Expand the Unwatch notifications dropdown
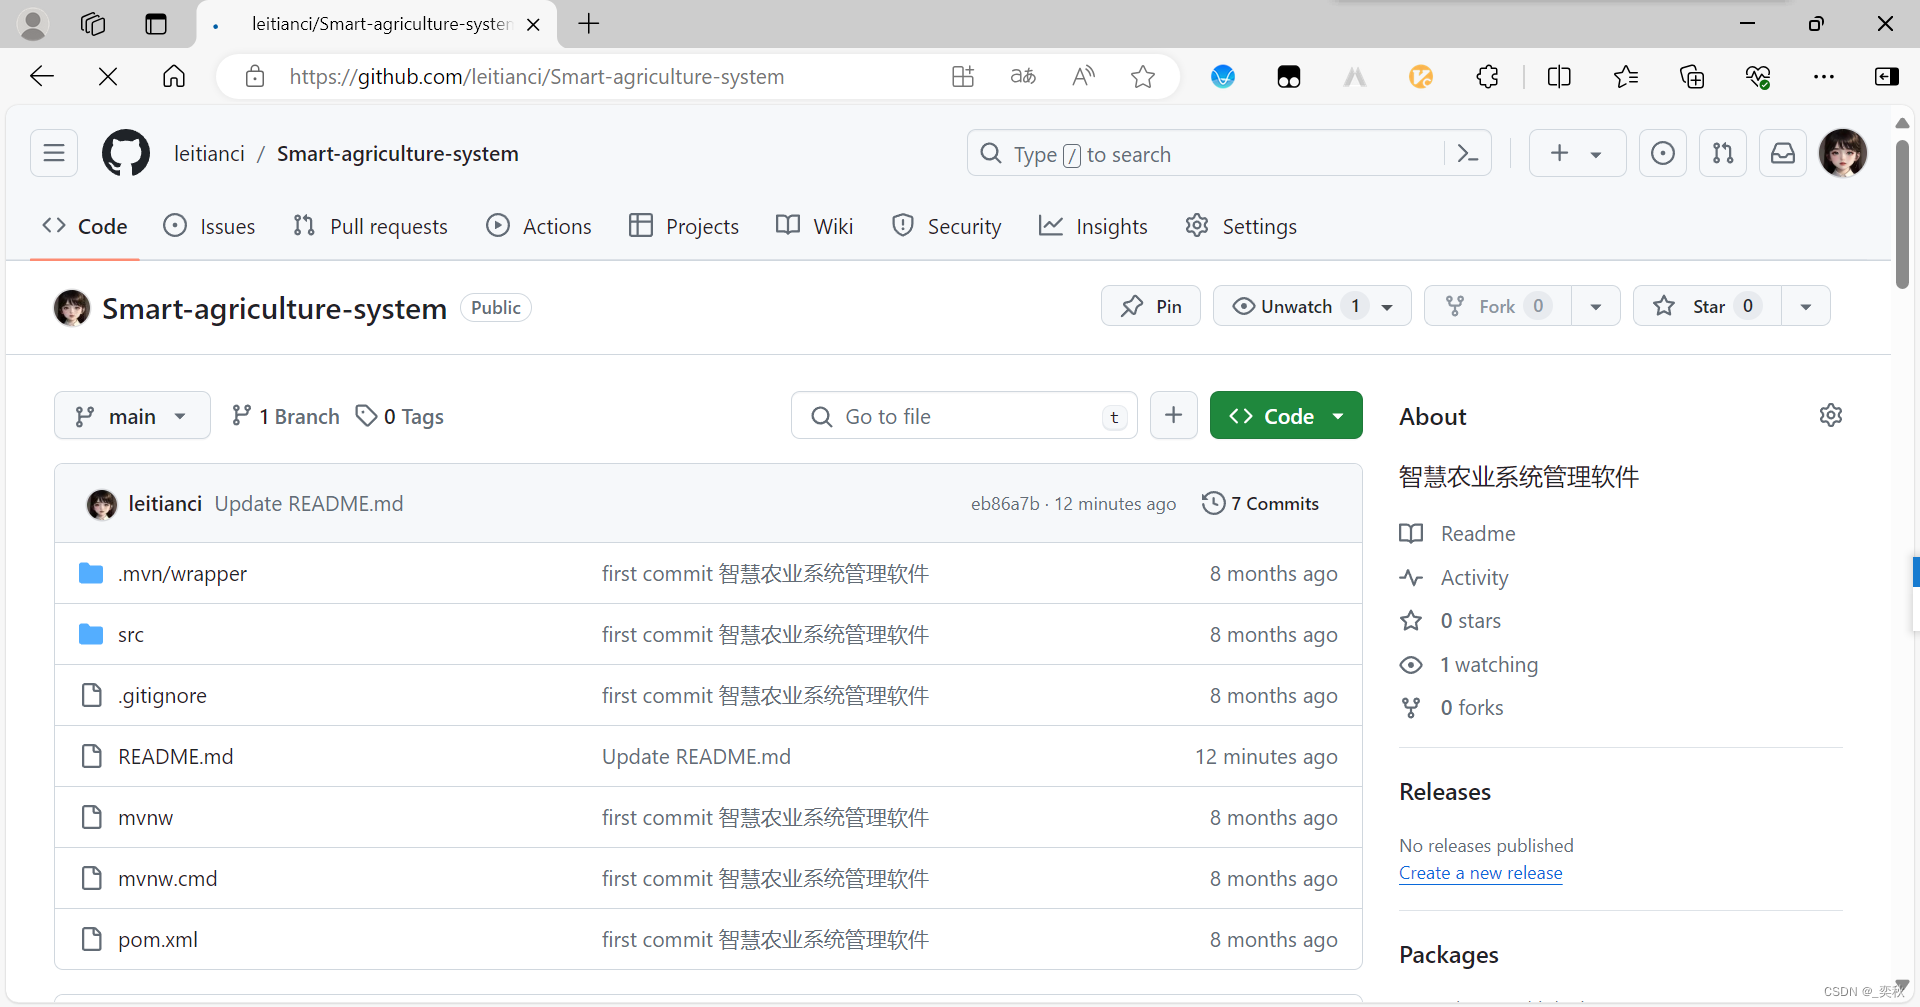 click(x=1312, y=306)
